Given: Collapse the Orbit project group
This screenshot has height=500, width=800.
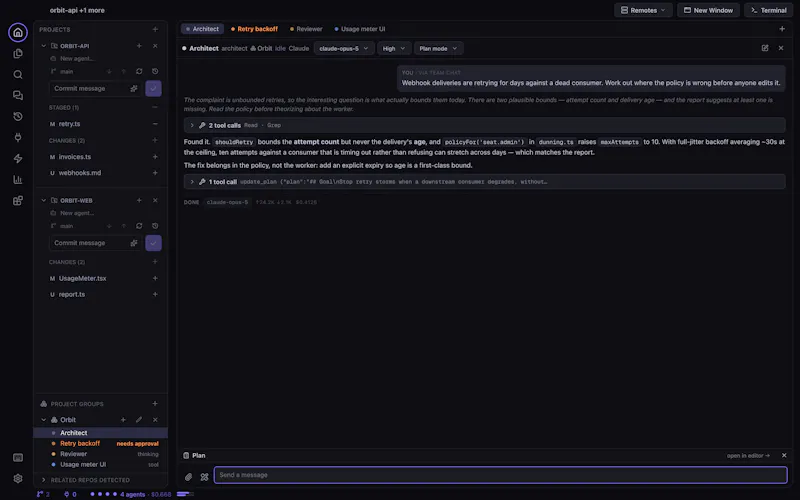Looking at the screenshot, I should [43, 420].
